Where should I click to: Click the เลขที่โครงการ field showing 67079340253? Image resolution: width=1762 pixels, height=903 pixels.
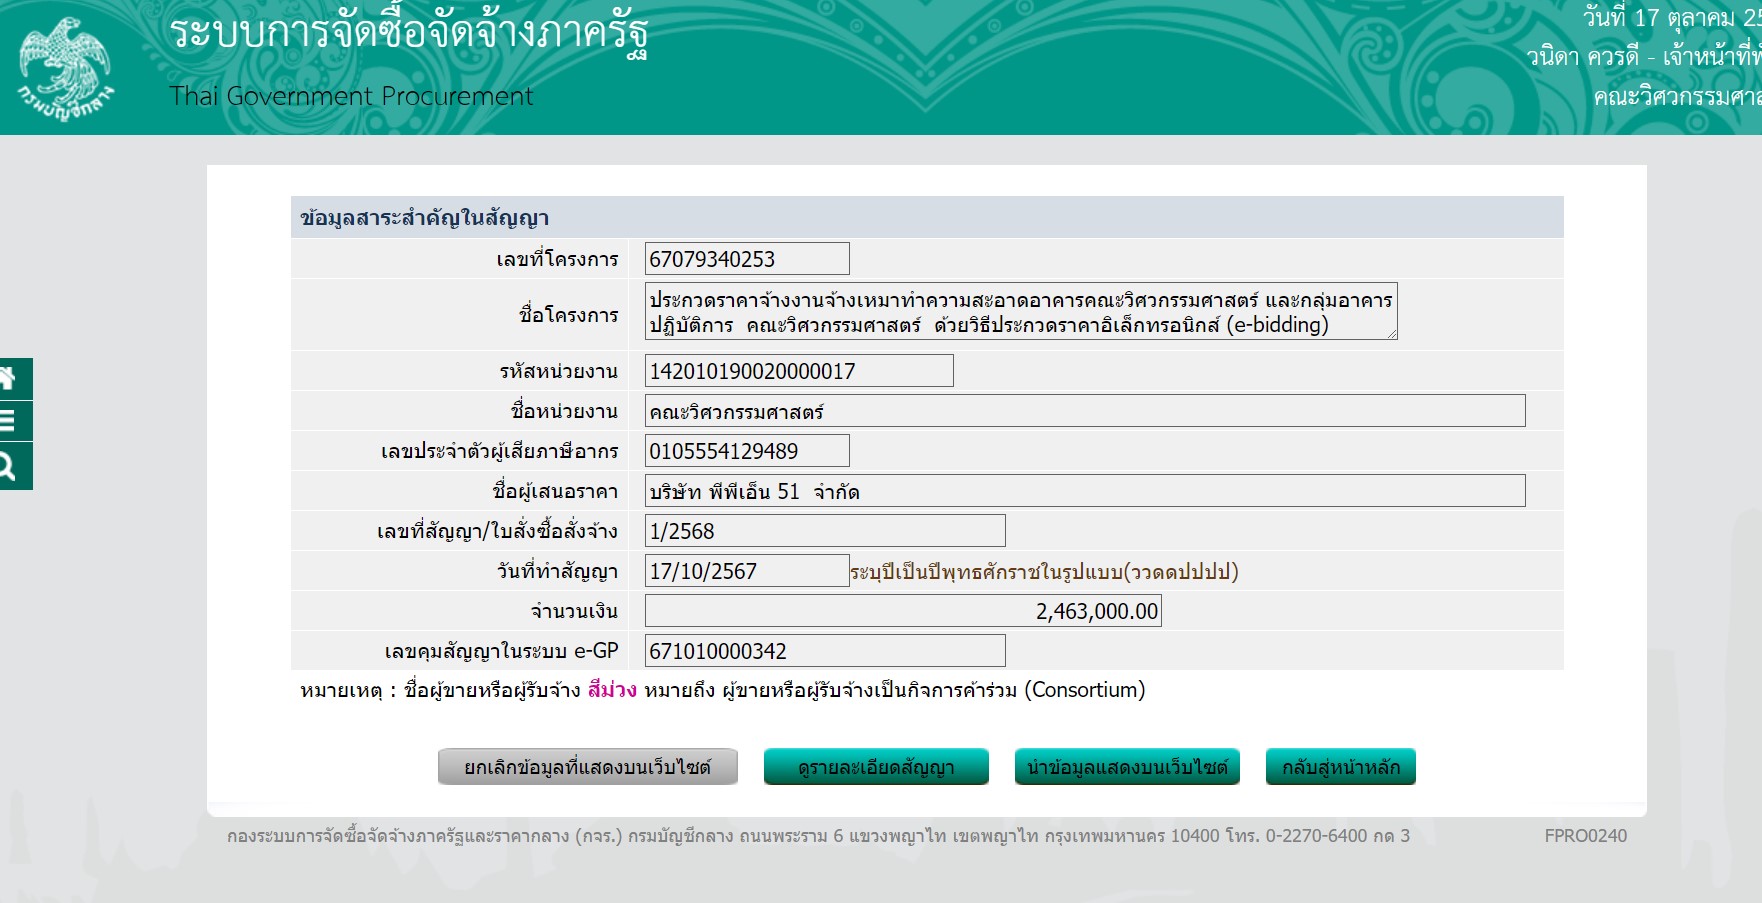pos(747,259)
